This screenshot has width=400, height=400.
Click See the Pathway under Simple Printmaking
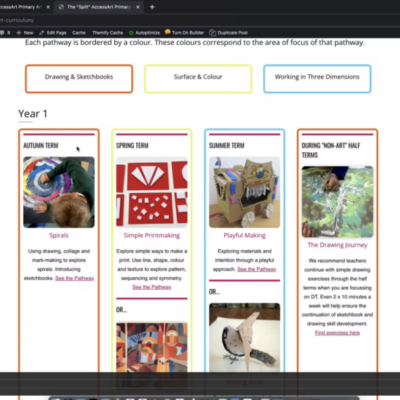(152, 287)
